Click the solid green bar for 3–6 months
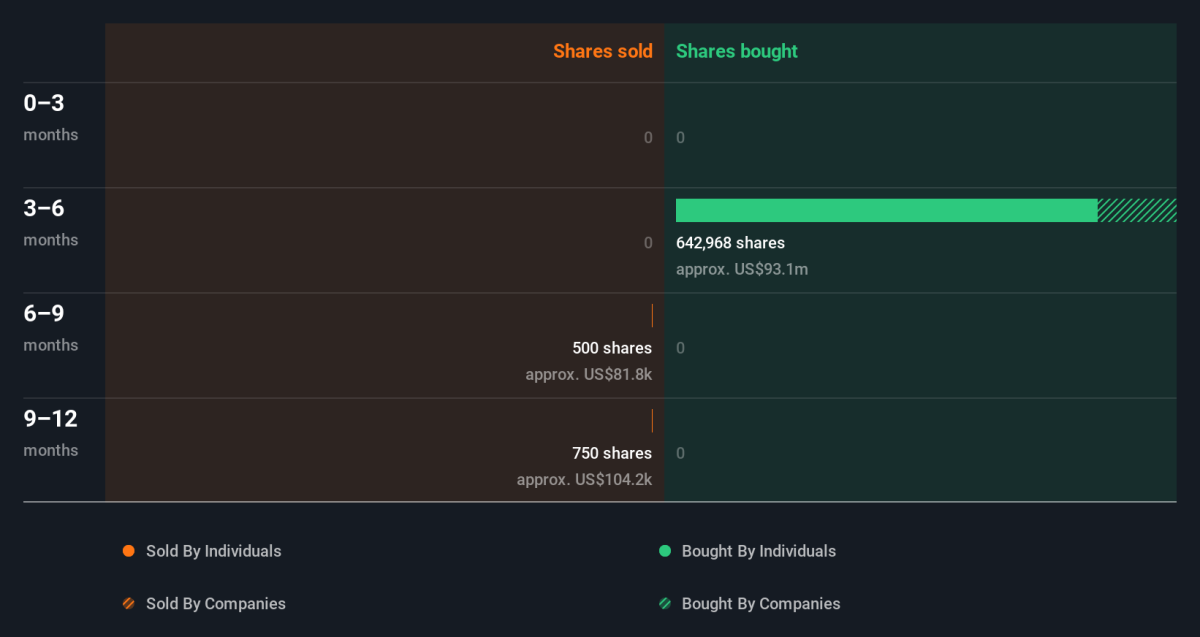Screen dimensions: 1200x637 (886, 210)
